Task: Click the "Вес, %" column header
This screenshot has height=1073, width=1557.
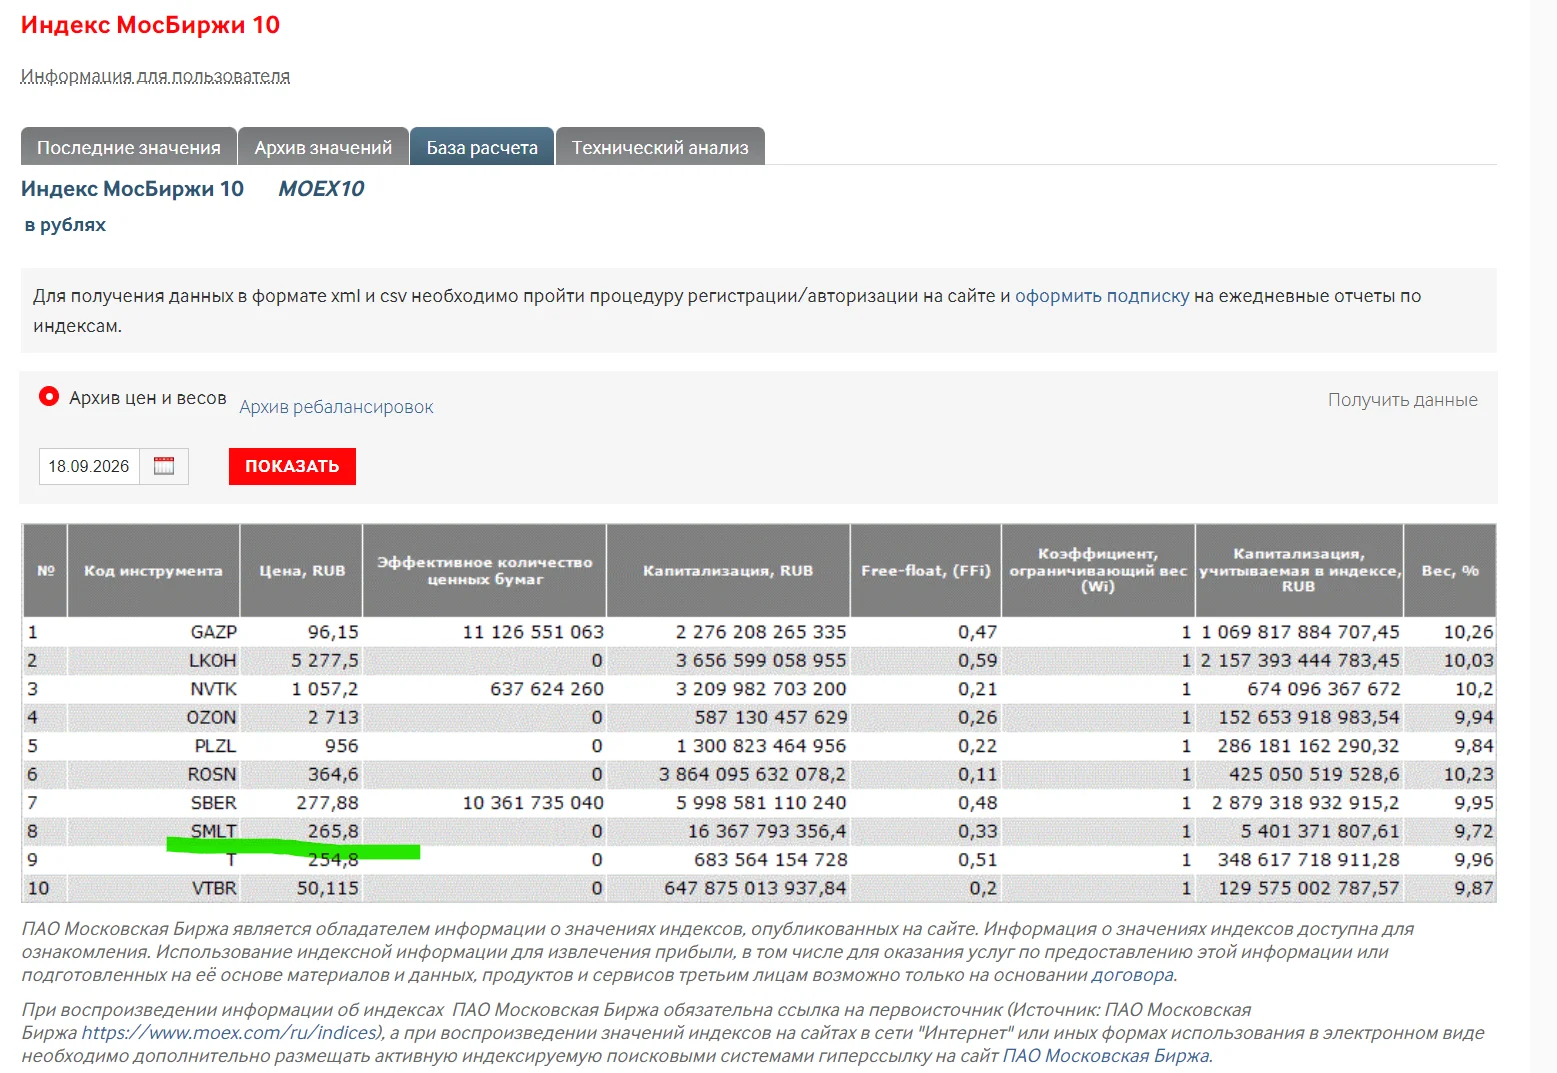Action: pyautogui.click(x=1450, y=570)
